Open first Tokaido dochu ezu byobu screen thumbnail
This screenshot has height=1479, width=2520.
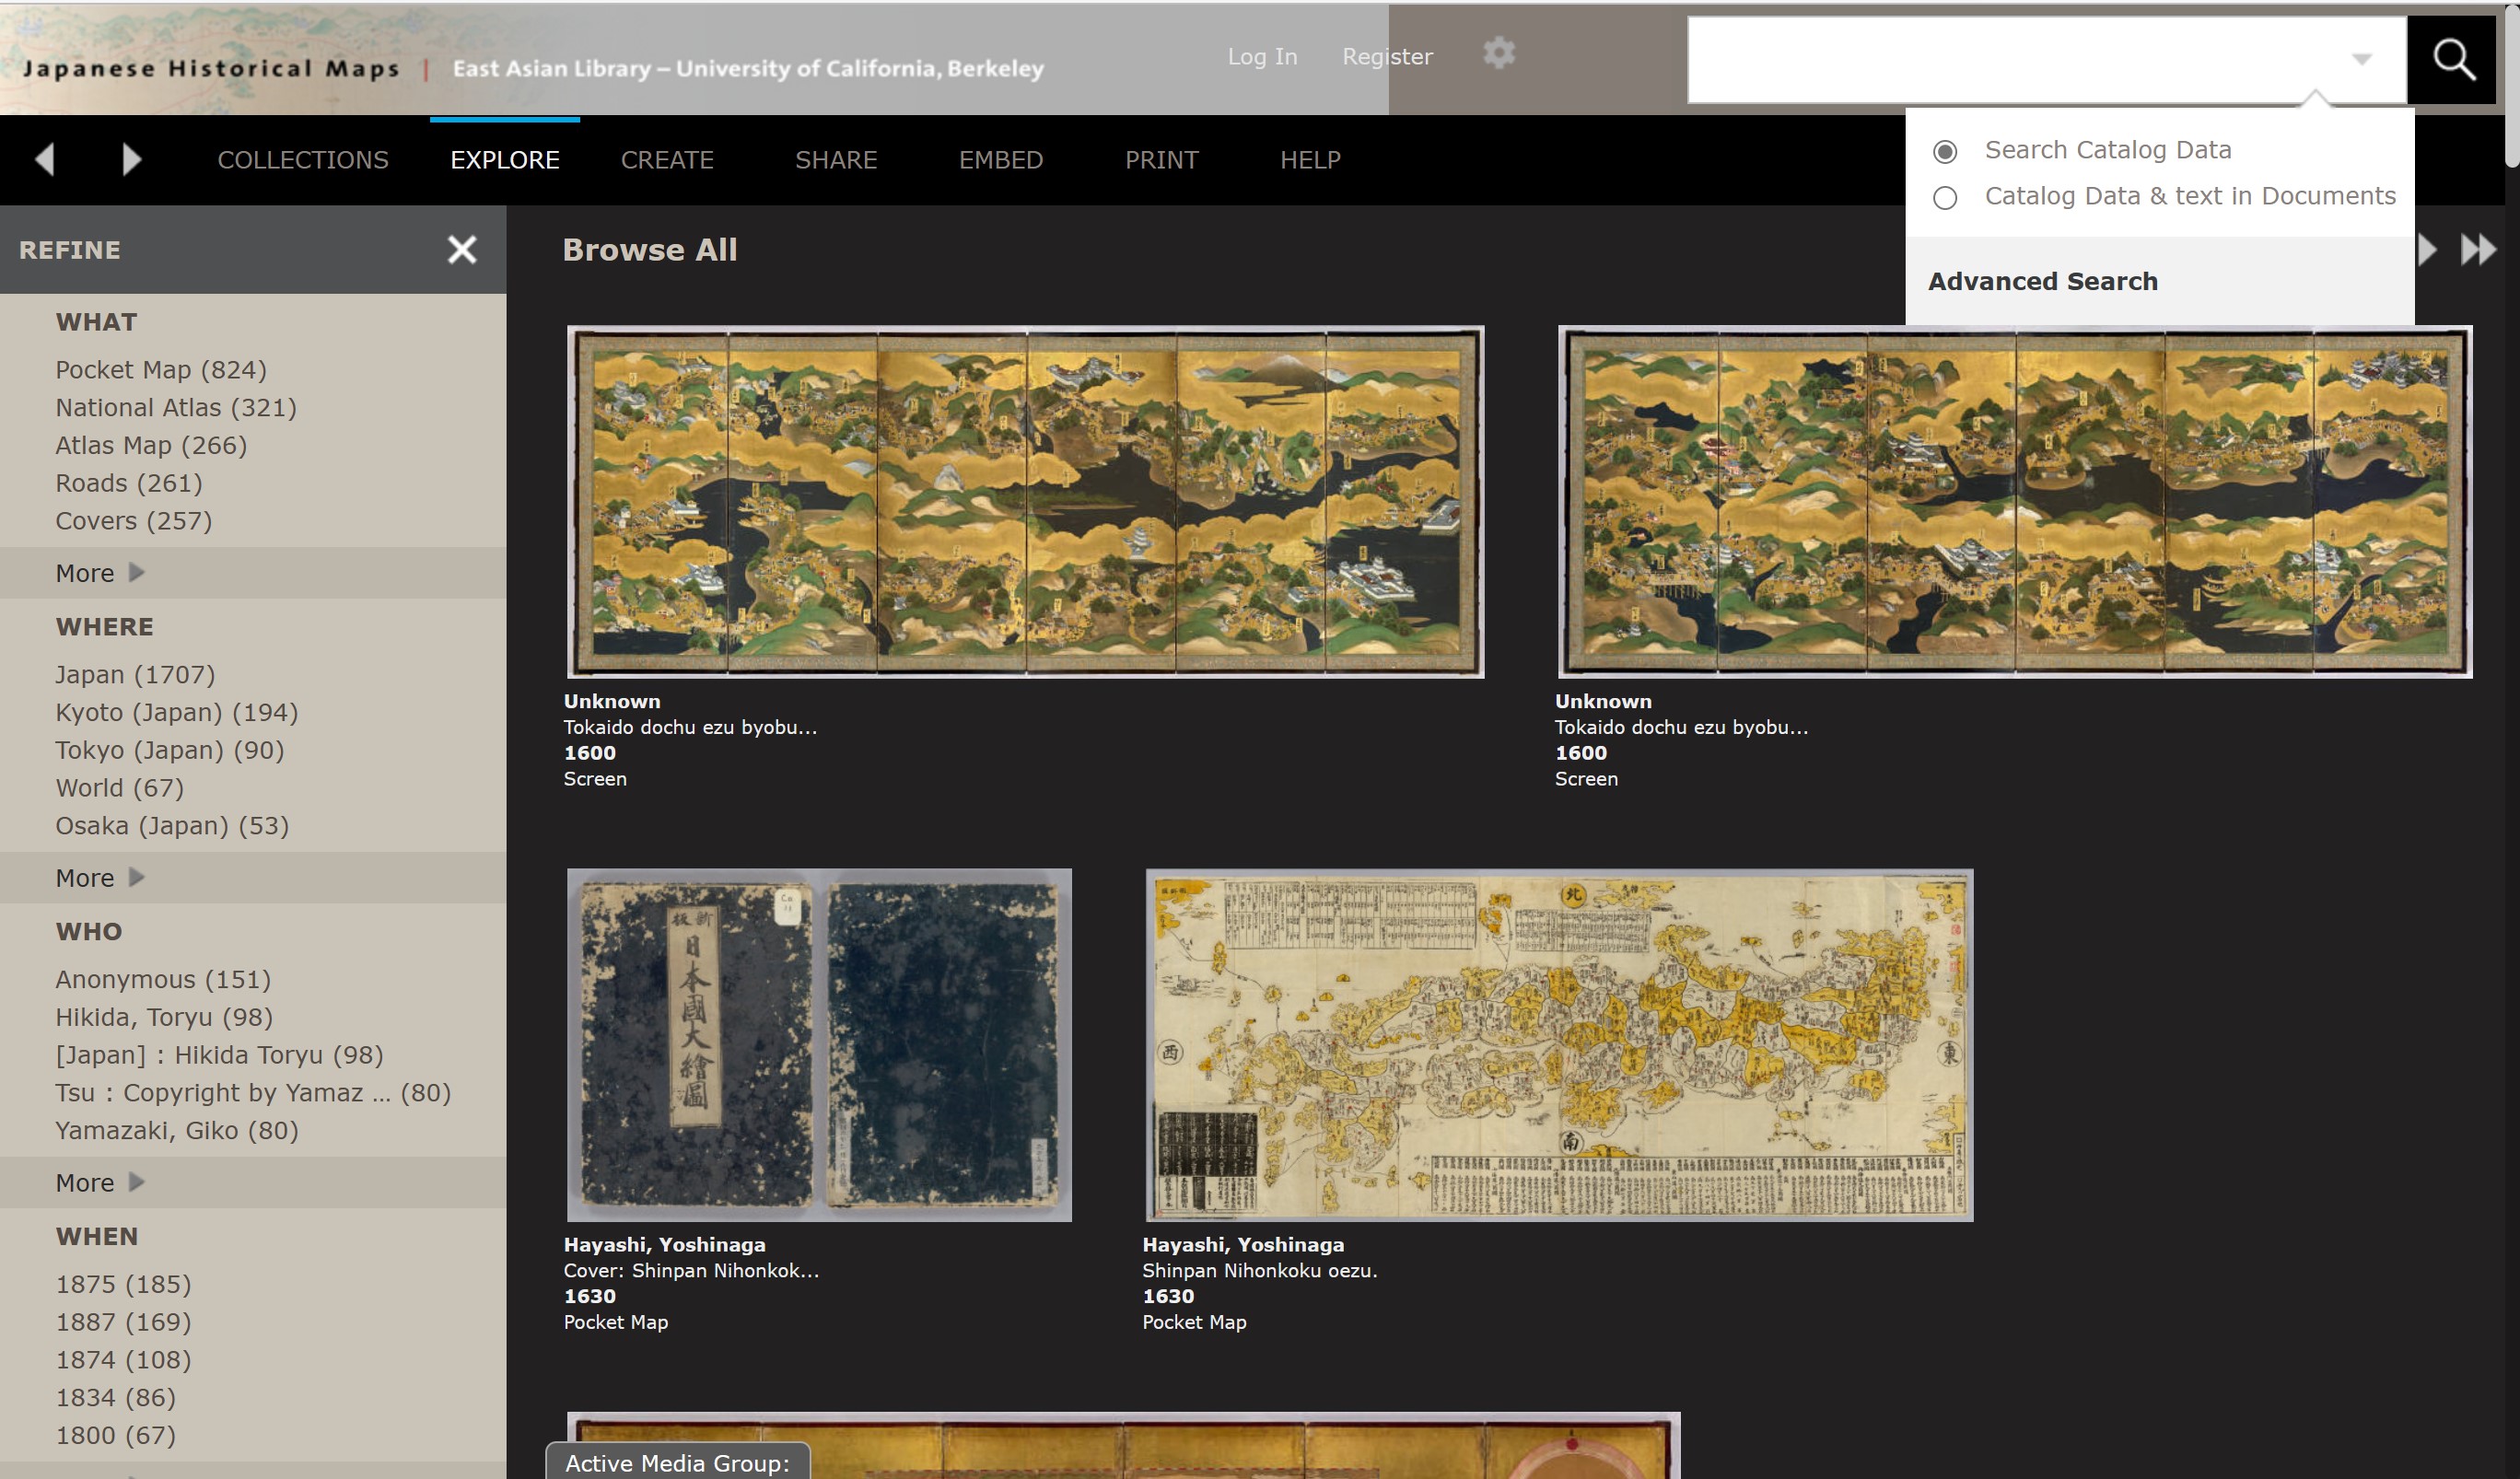point(1025,502)
